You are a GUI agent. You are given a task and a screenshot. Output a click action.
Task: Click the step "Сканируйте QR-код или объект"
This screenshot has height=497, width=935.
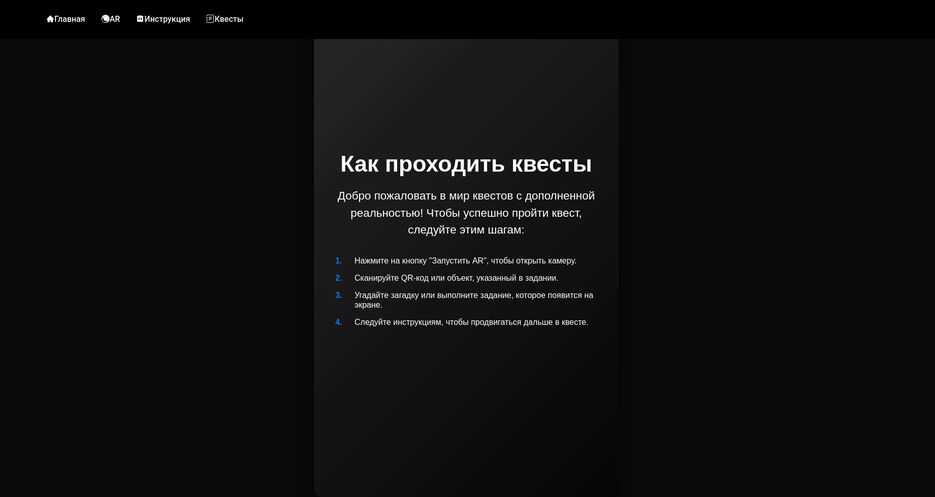click(x=456, y=278)
